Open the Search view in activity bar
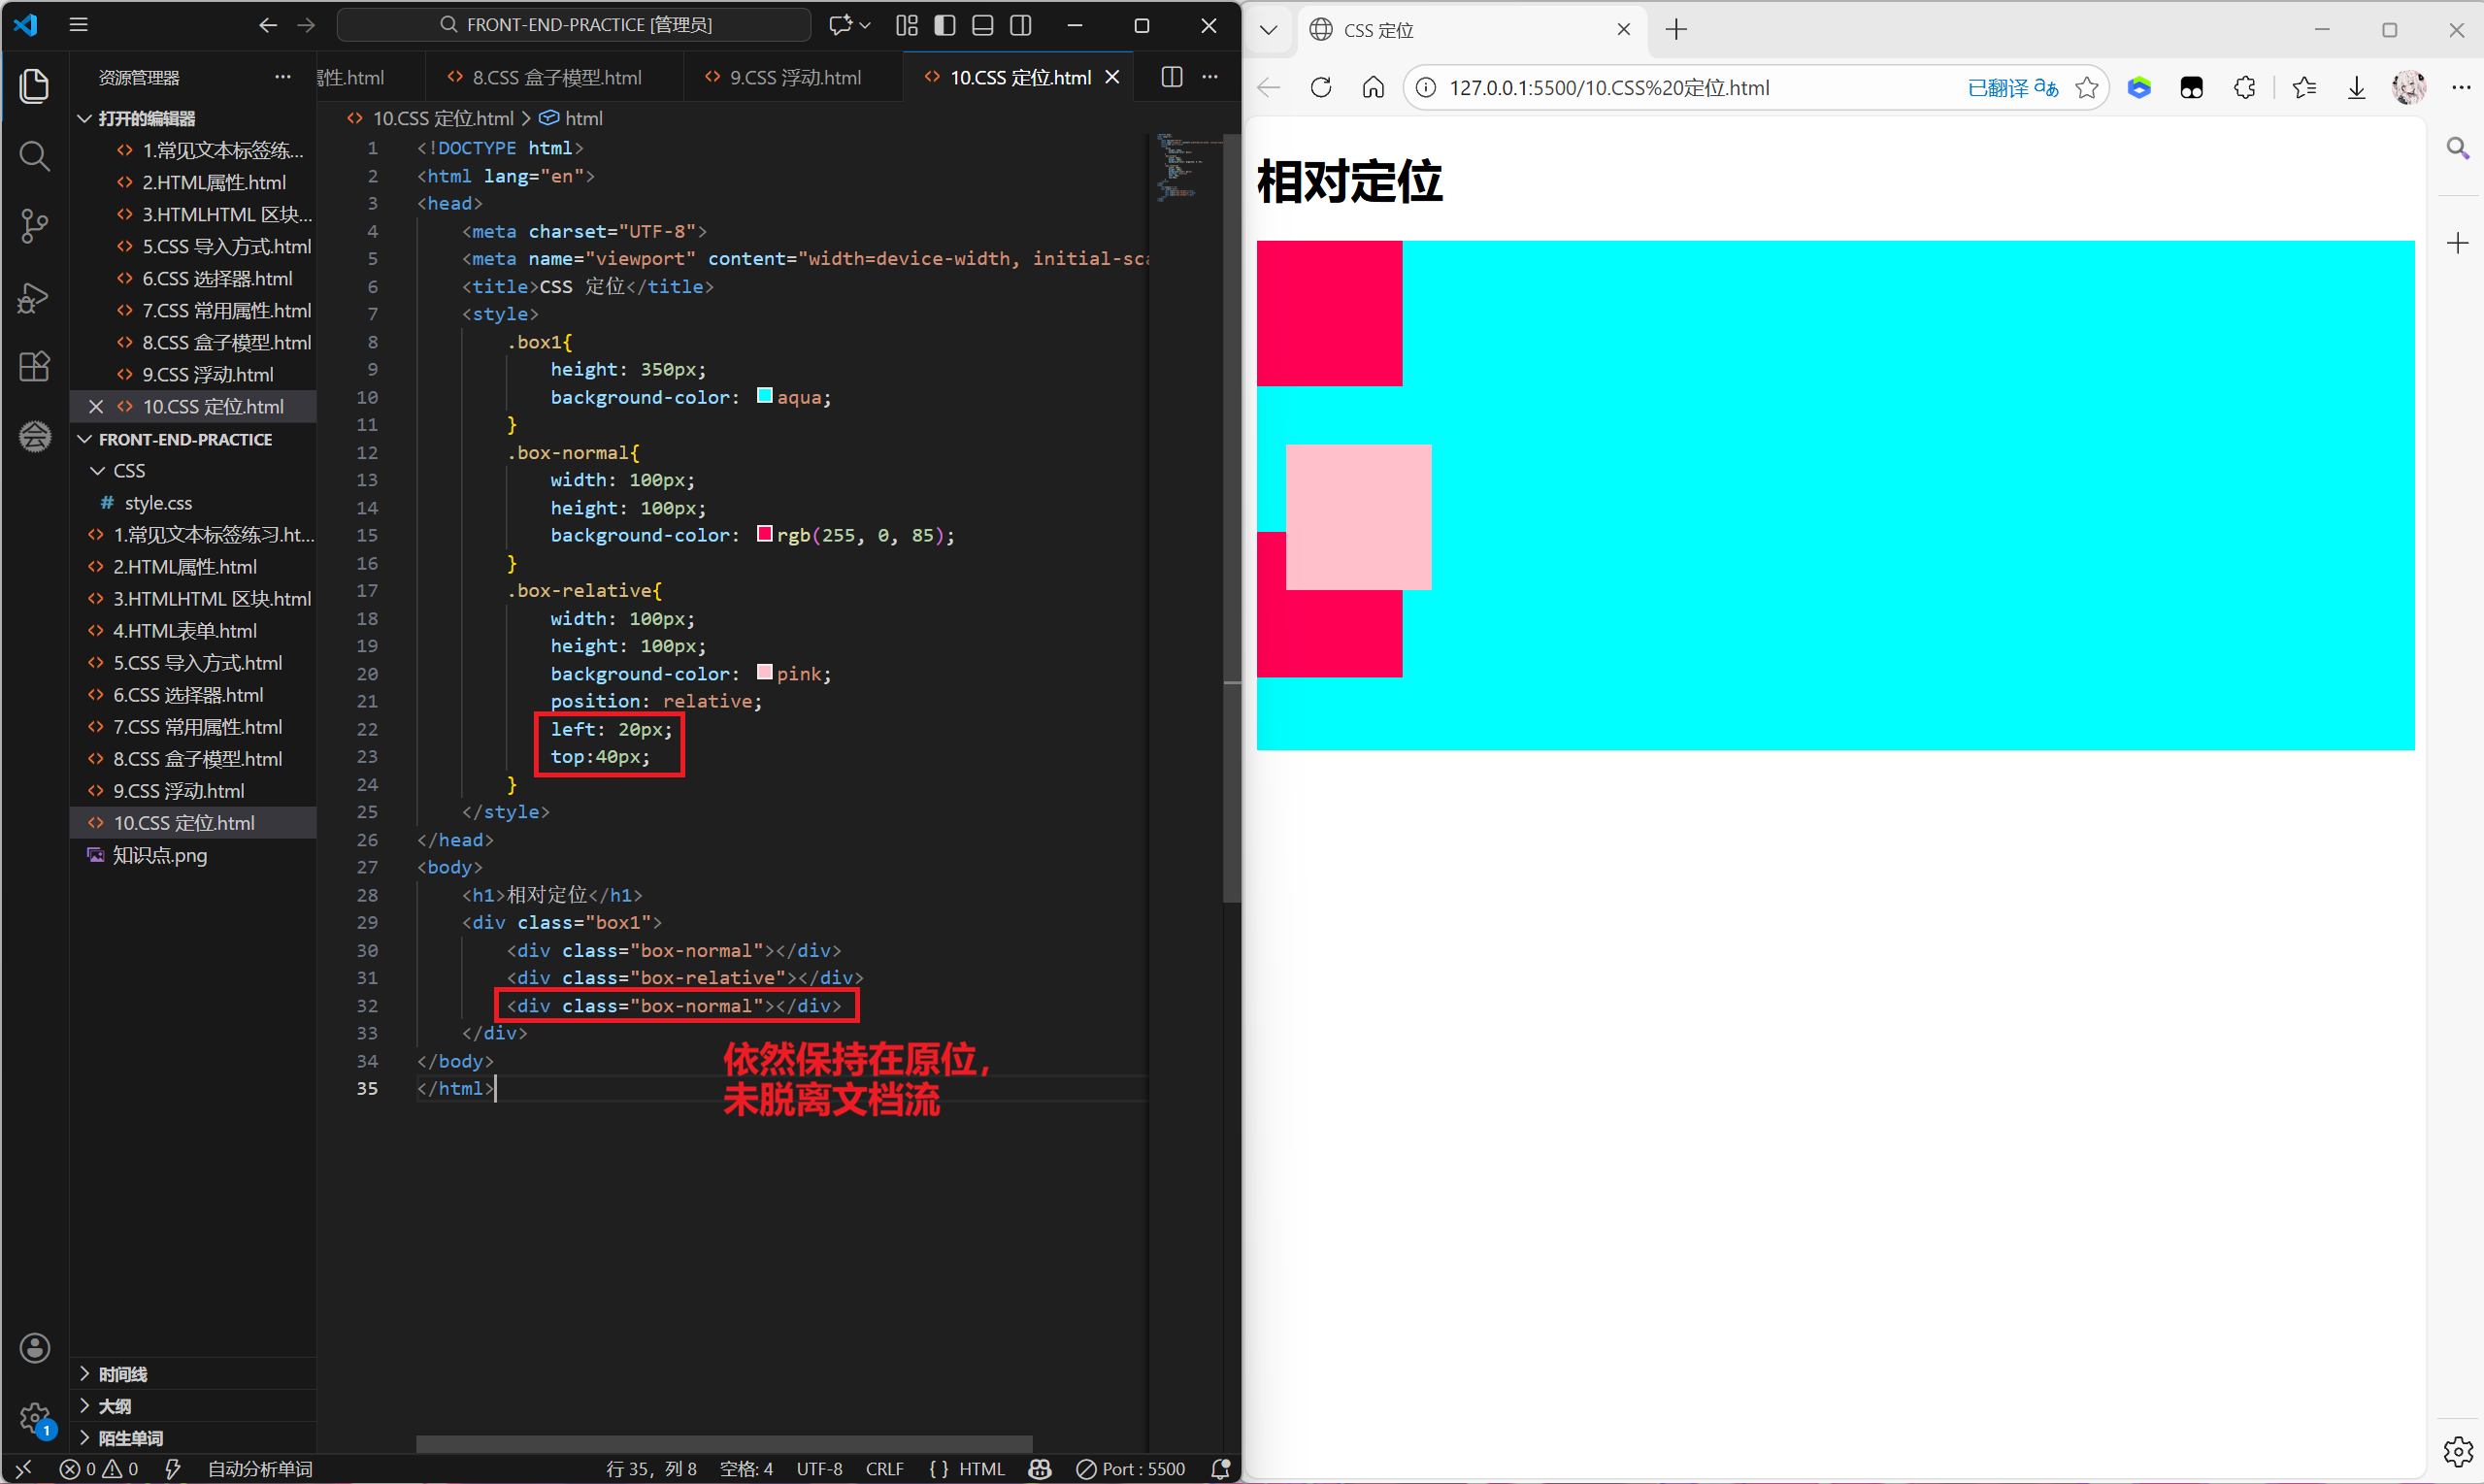The height and width of the screenshot is (1484, 2484). (x=34, y=155)
